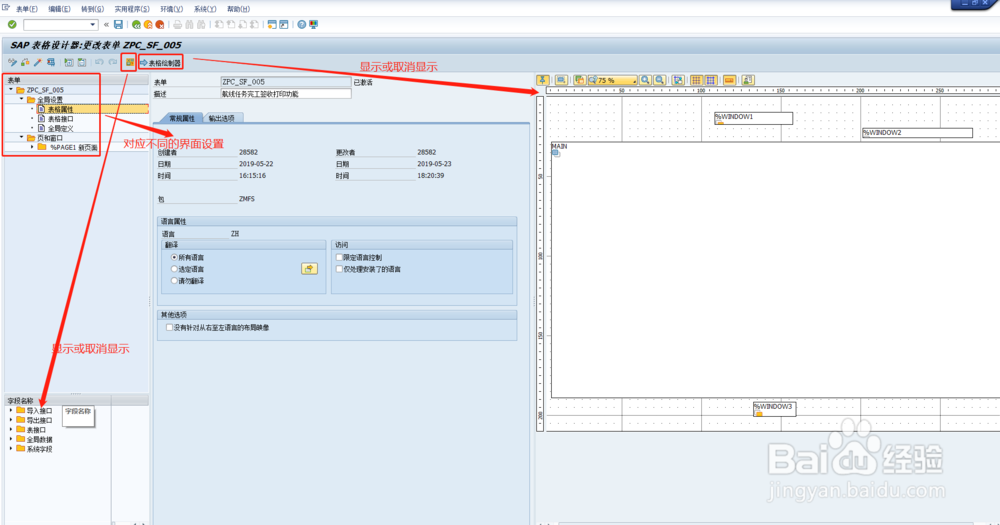Click the pushpin icon in Form Painter toolbar
Image resolution: width=1000 pixels, height=525 pixels.
coord(543,80)
